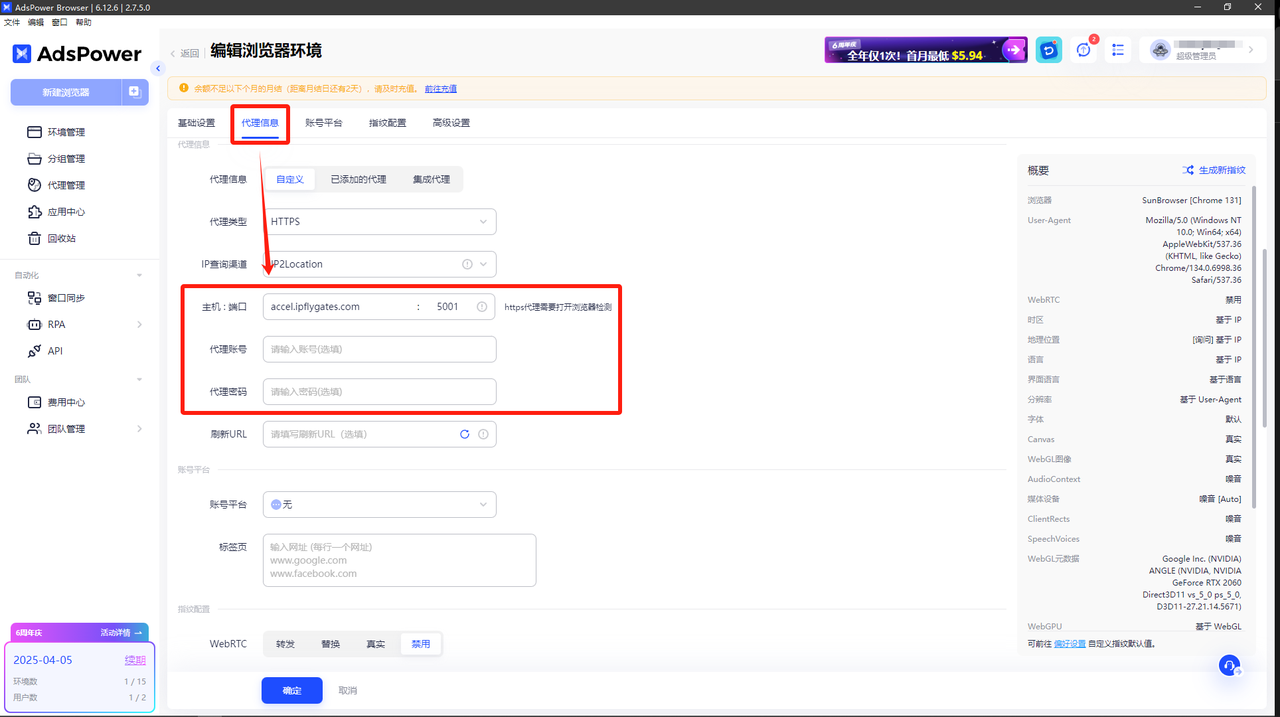
Task: Set WebRTC mode to 真实
Action: [x=375, y=643]
